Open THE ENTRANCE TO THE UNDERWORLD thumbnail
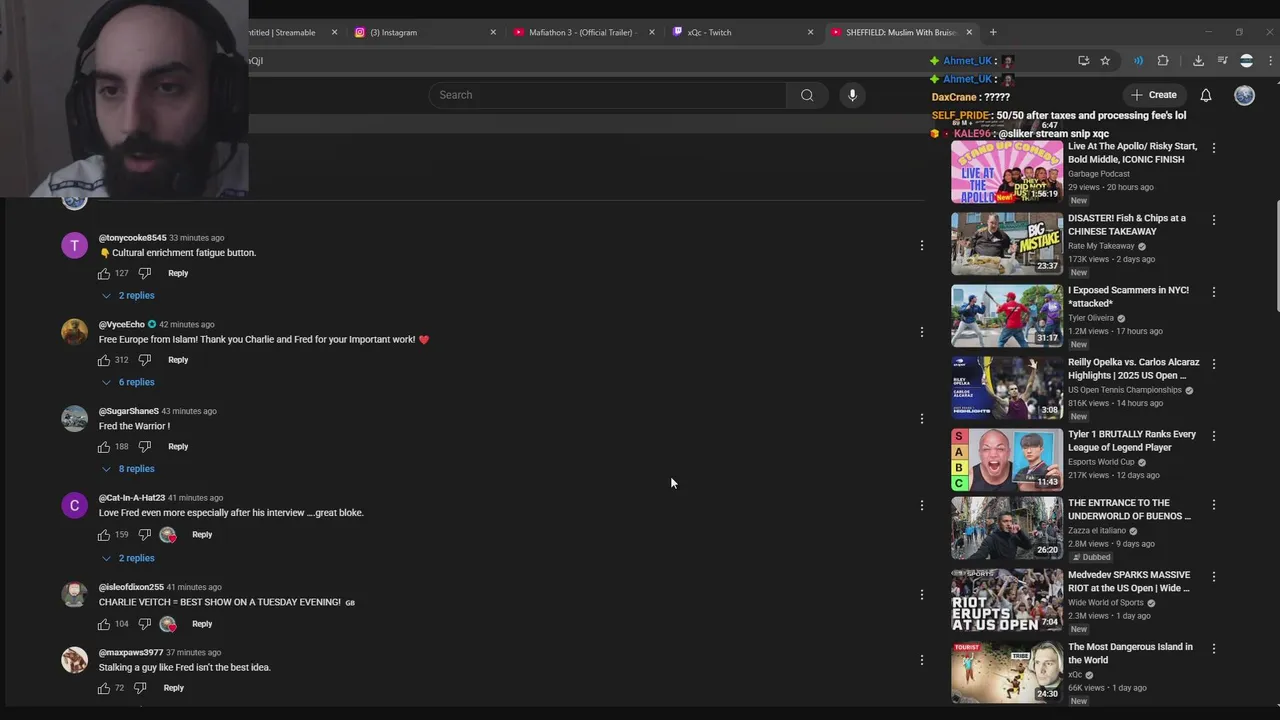 (x=1007, y=528)
